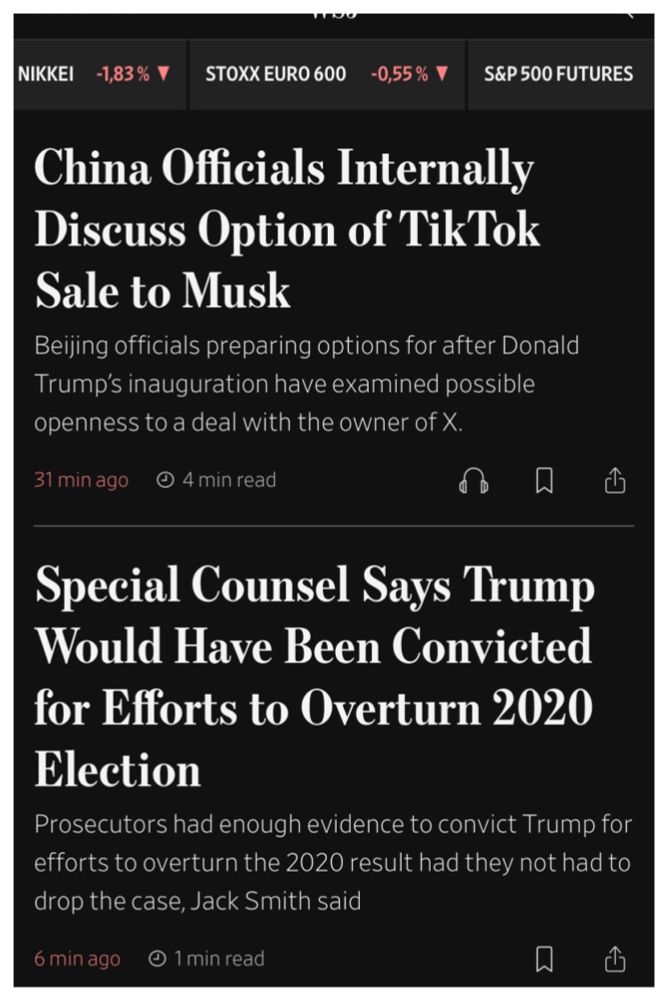Expand the S&P 500 FUTURES ticker entry

pyautogui.click(x=558, y=72)
